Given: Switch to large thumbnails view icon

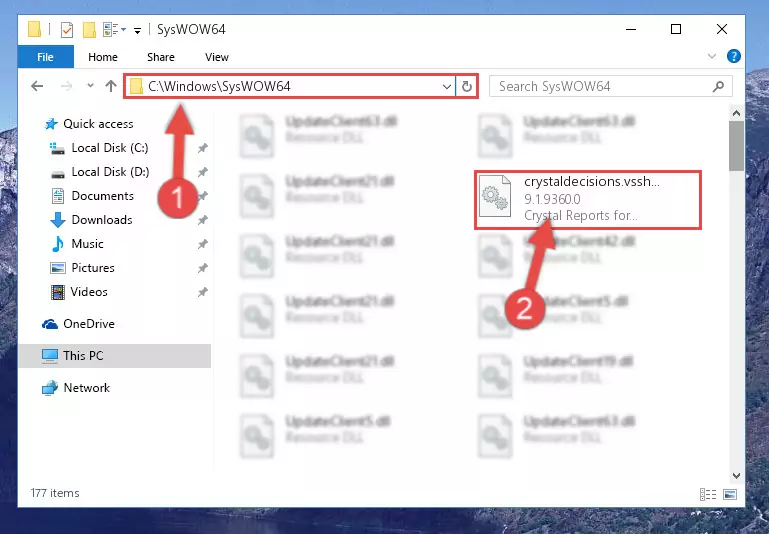Looking at the screenshot, I should 730,494.
